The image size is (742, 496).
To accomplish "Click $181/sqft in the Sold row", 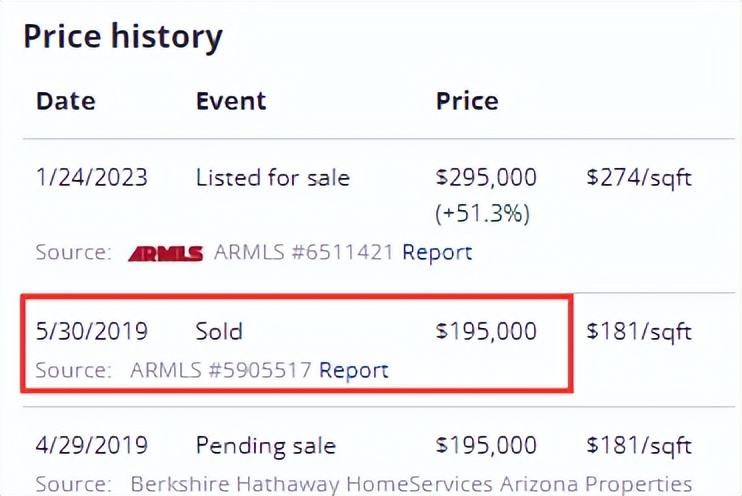I will 639,331.
